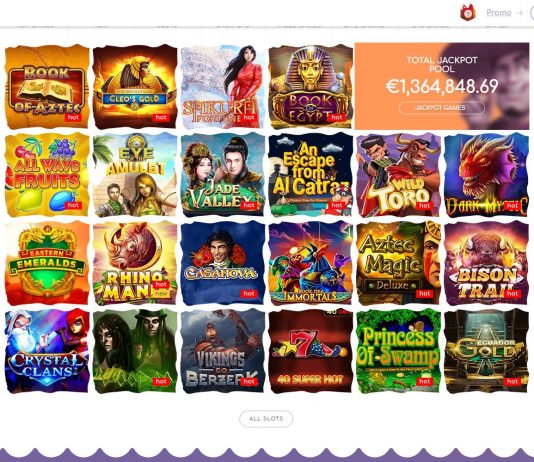Launch the Jade Valley slot

point(223,175)
